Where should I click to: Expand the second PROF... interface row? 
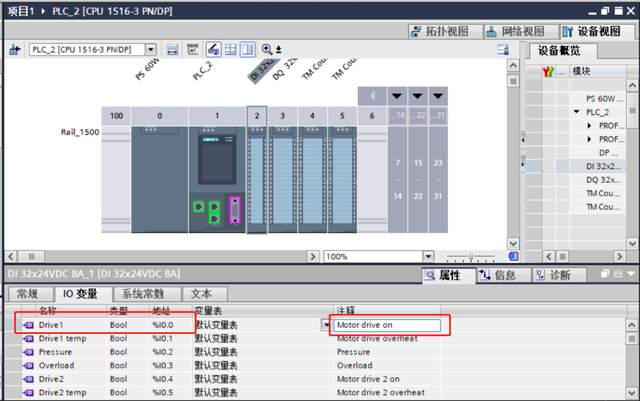(589, 139)
